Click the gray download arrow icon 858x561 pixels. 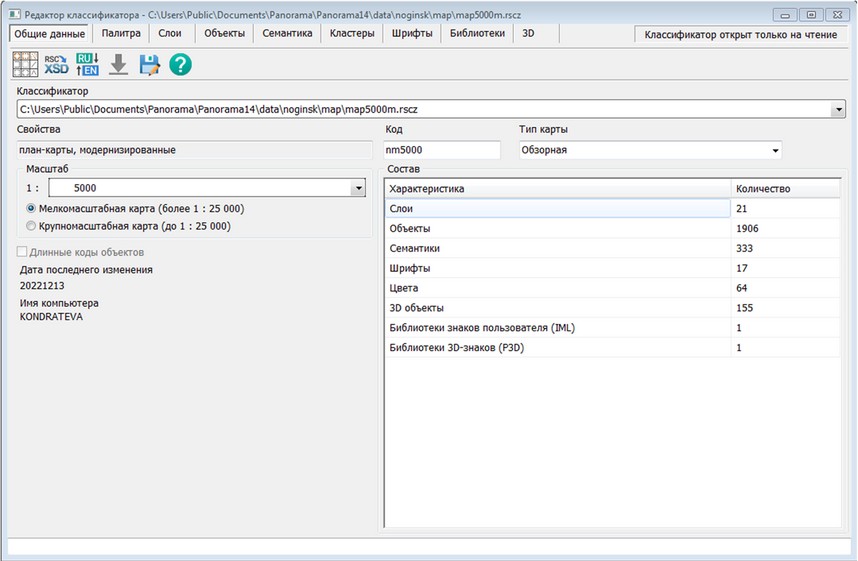[118, 65]
